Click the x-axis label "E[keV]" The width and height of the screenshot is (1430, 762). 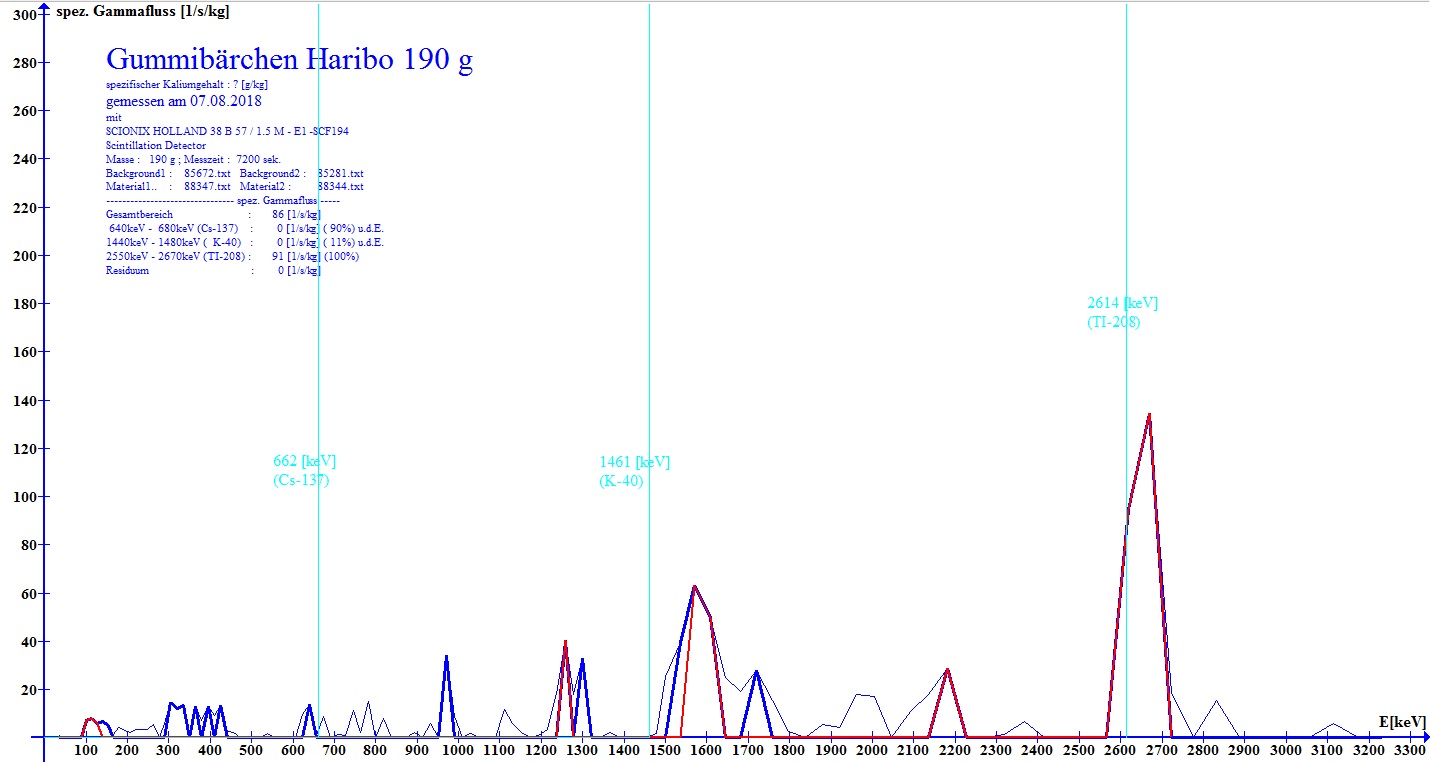pos(1402,722)
